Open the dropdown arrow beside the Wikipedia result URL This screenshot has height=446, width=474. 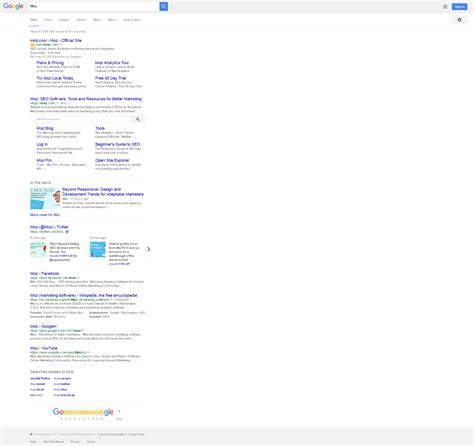tap(112, 300)
